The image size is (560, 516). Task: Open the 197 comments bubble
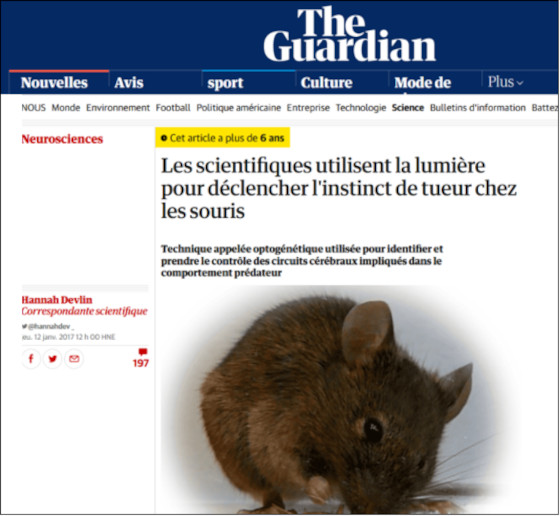(x=141, y=358)
